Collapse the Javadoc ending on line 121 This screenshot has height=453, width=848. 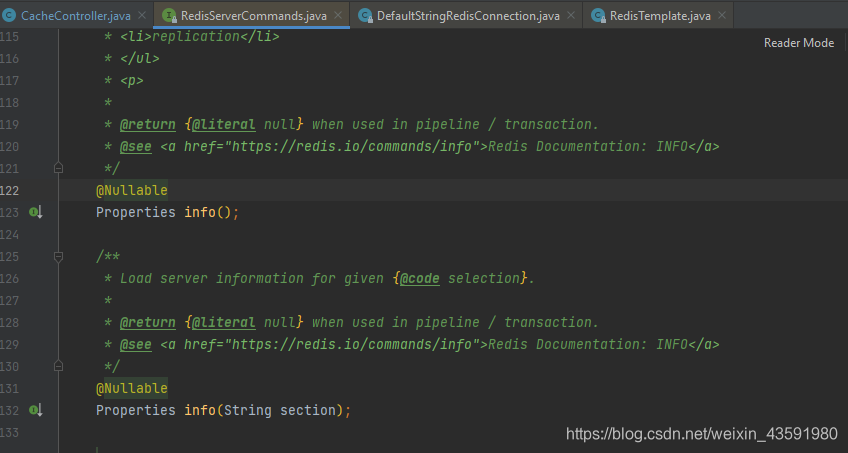(58, 168)
